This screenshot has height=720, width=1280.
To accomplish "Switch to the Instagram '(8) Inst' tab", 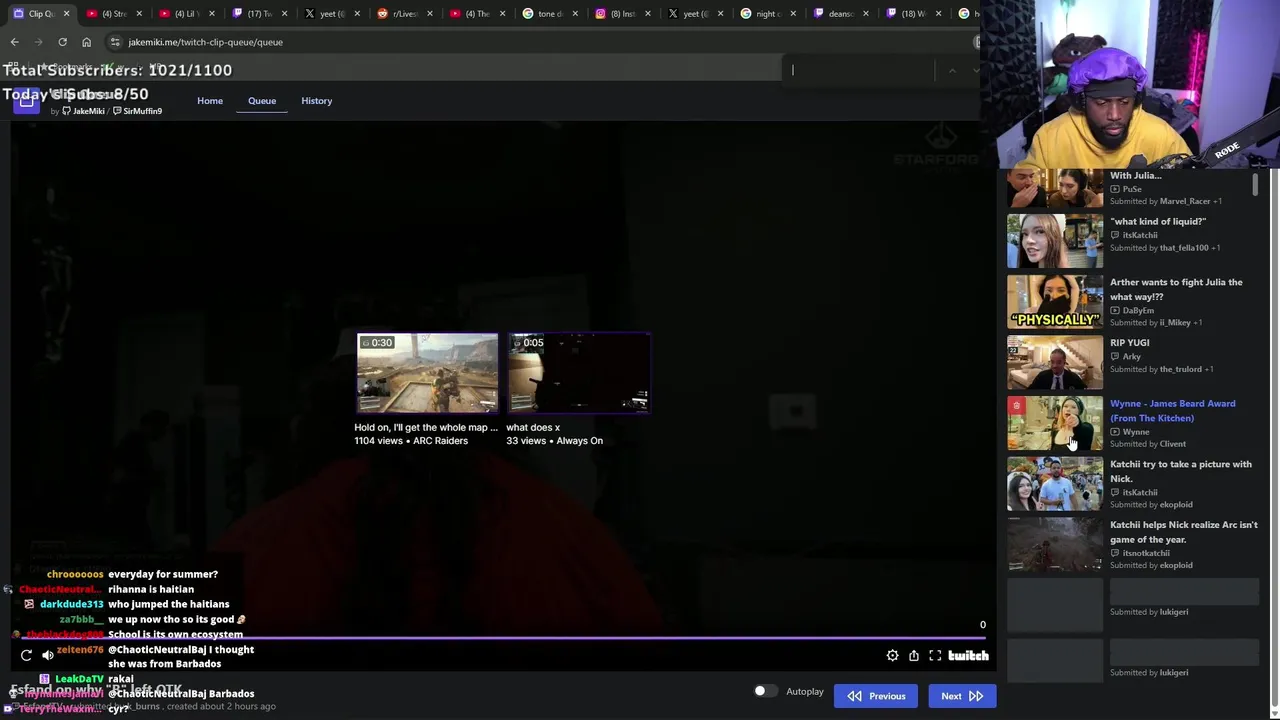I will click(621, 13).
